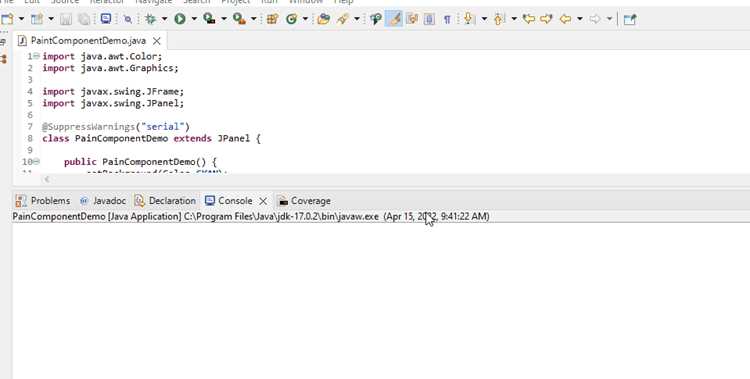
Task: Toggle Mark Occurrences highlighter
Action: [x=394, y=19]
